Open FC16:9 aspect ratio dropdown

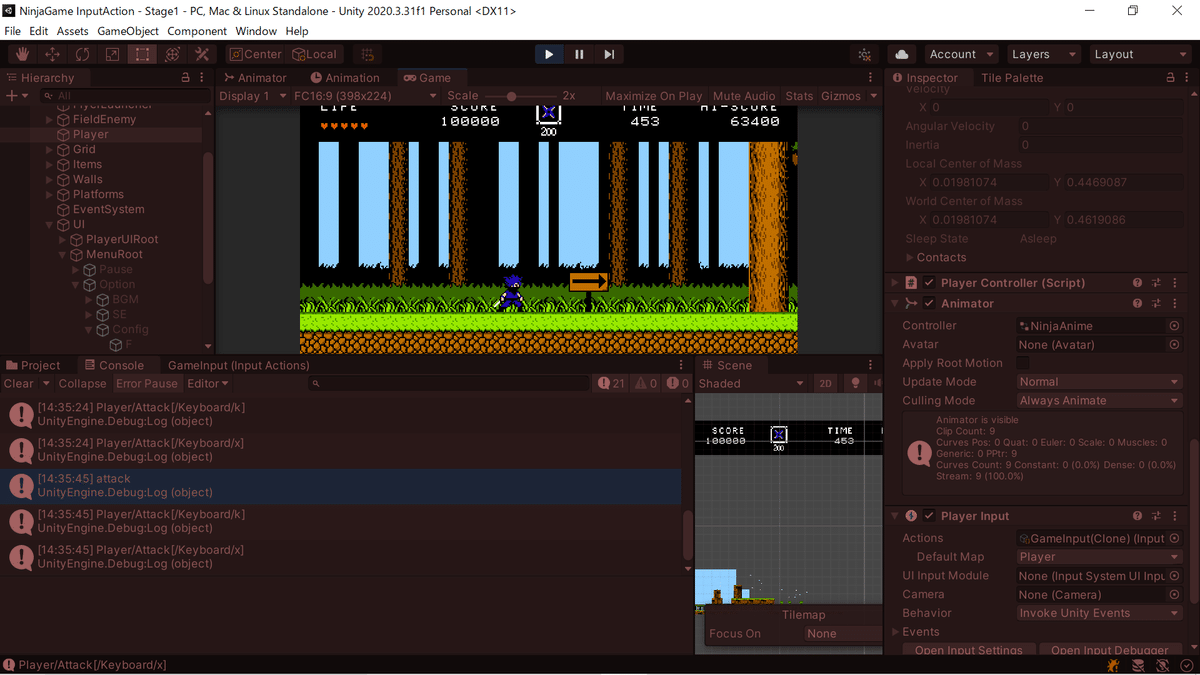pos(365,96)
